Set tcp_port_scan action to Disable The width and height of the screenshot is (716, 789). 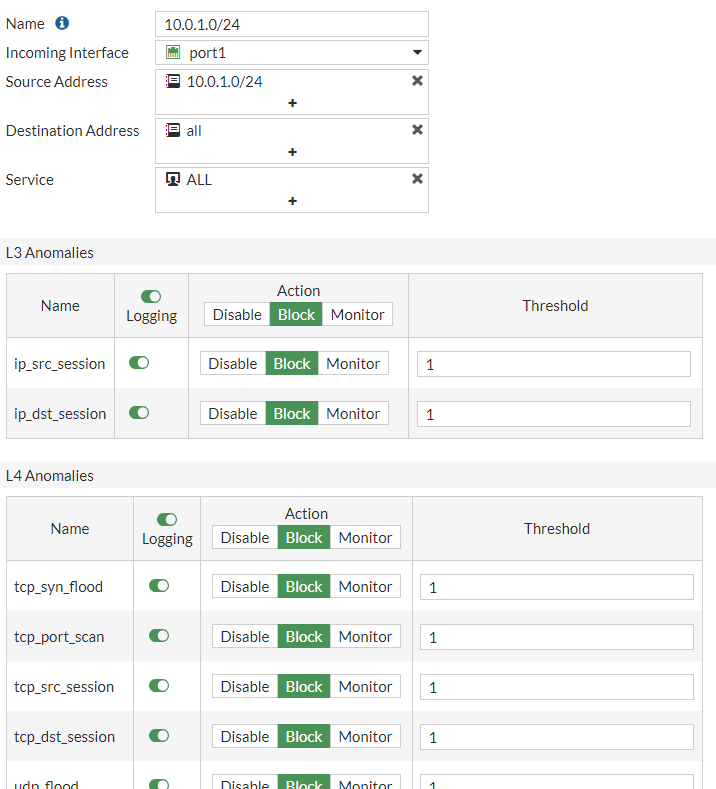click(245, 636)
